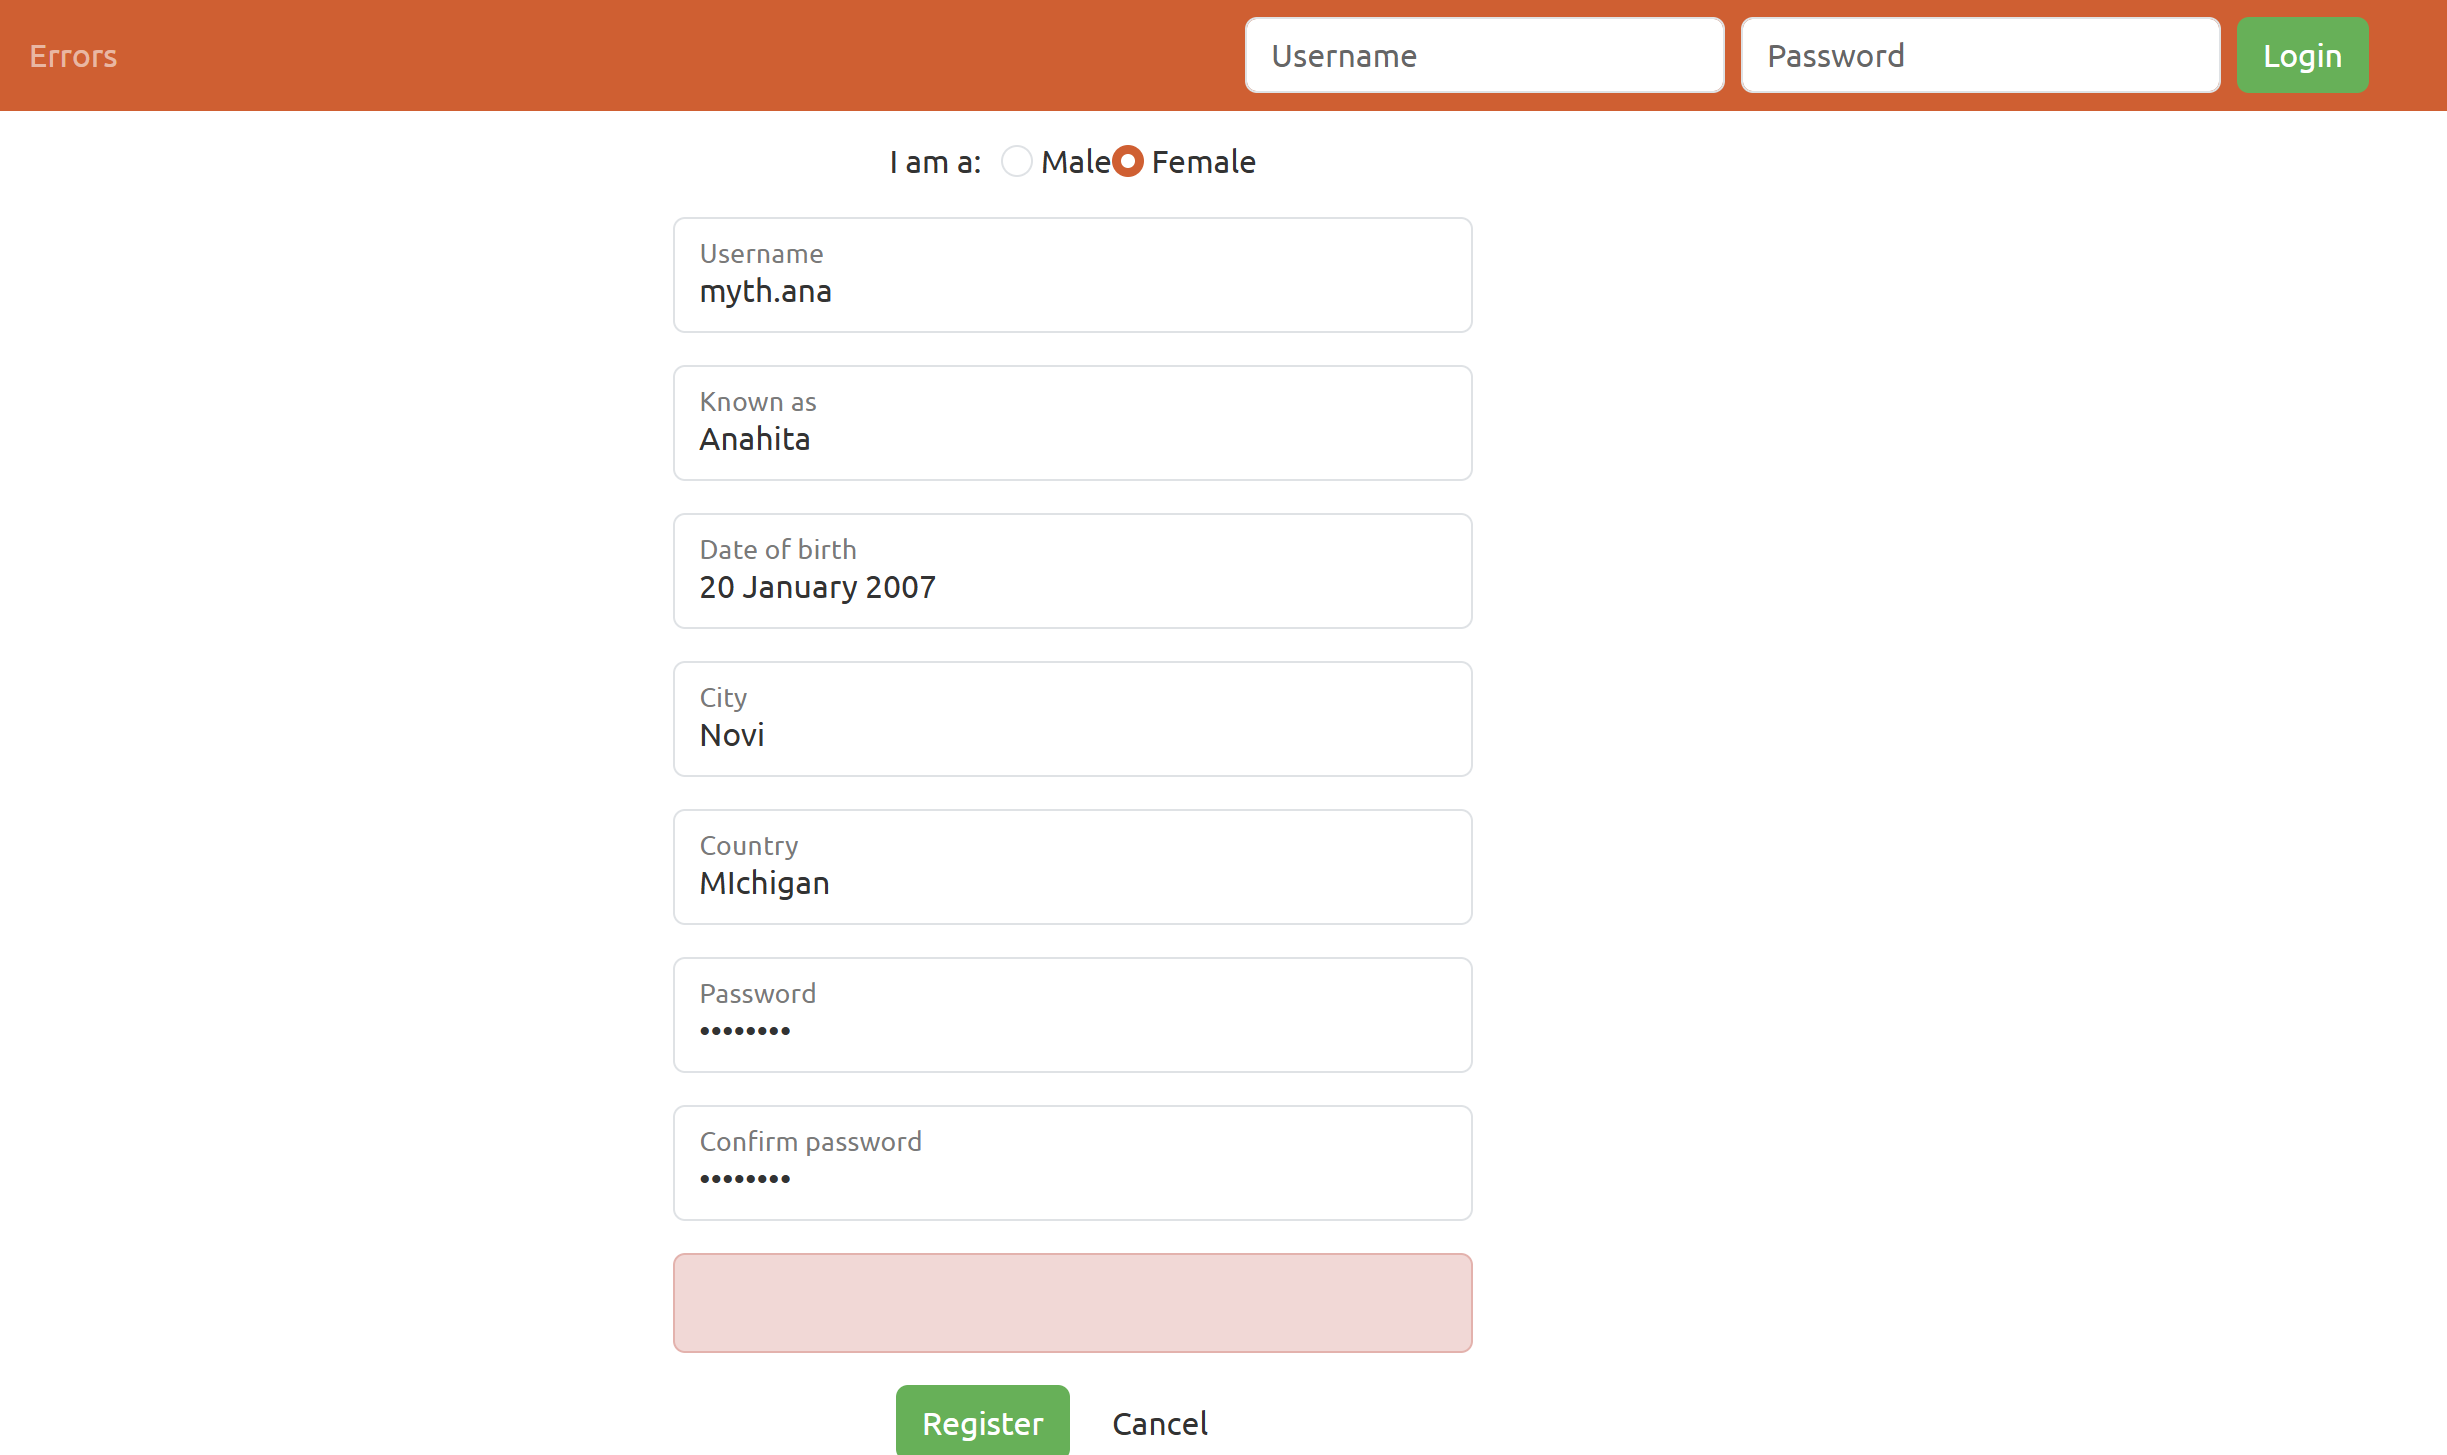Click the Known as field with Anahita
The image size is (2447, 1455).
pyautogui.click(x=1072, y=423)
